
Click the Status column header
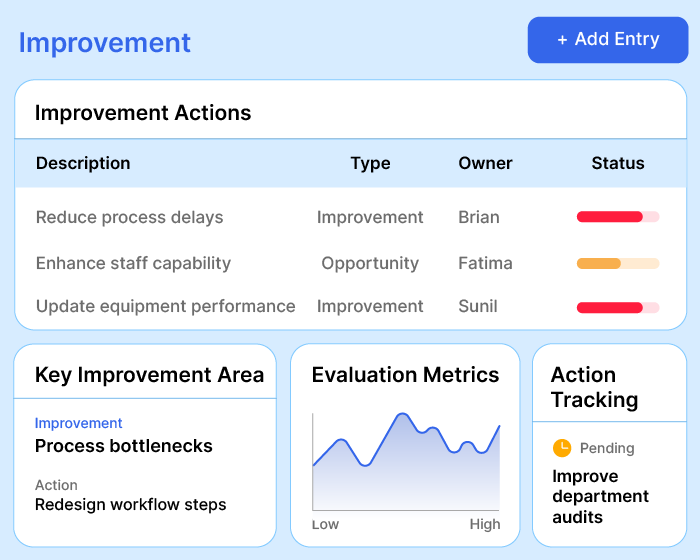point(618,163)
